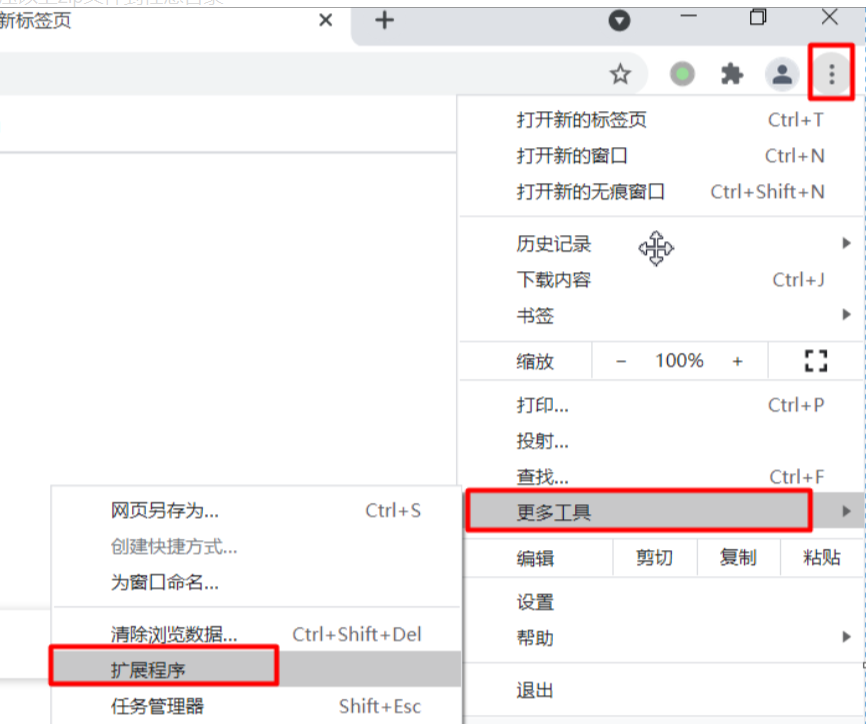Click the 创建快捷方式... entry
Screen dimensions: 866x724
click(256, 547)
